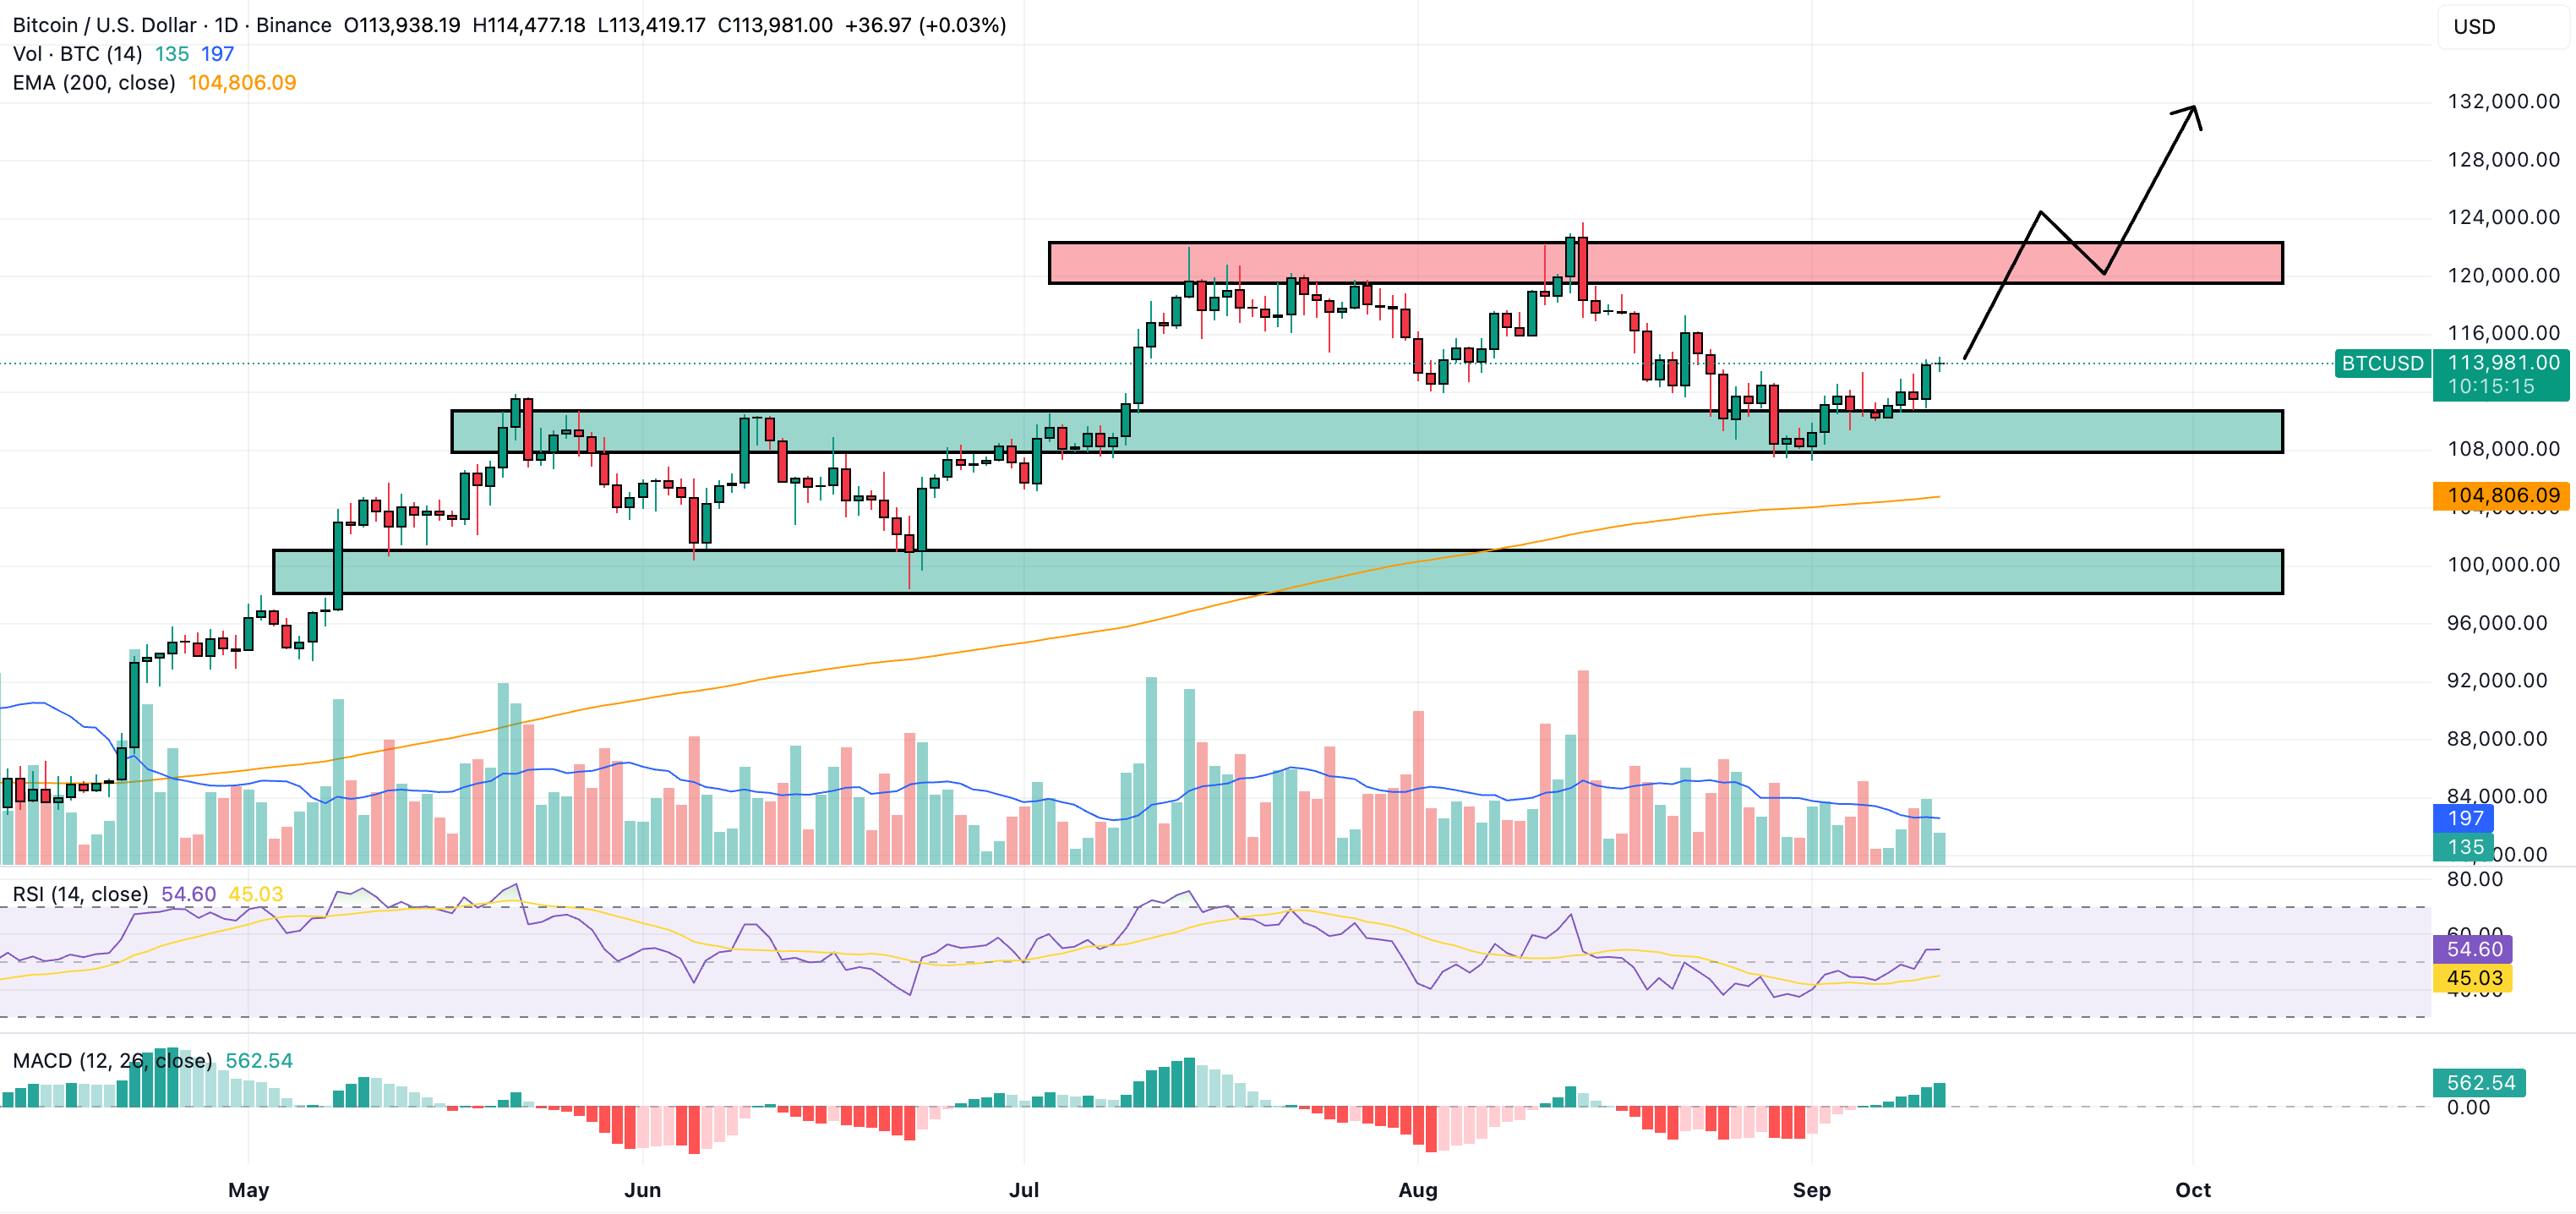Viewport: 2576px width, 1214px height.
Task: Select the RSI (14, close) indicator legend
Action: click(x=80, y=894)
